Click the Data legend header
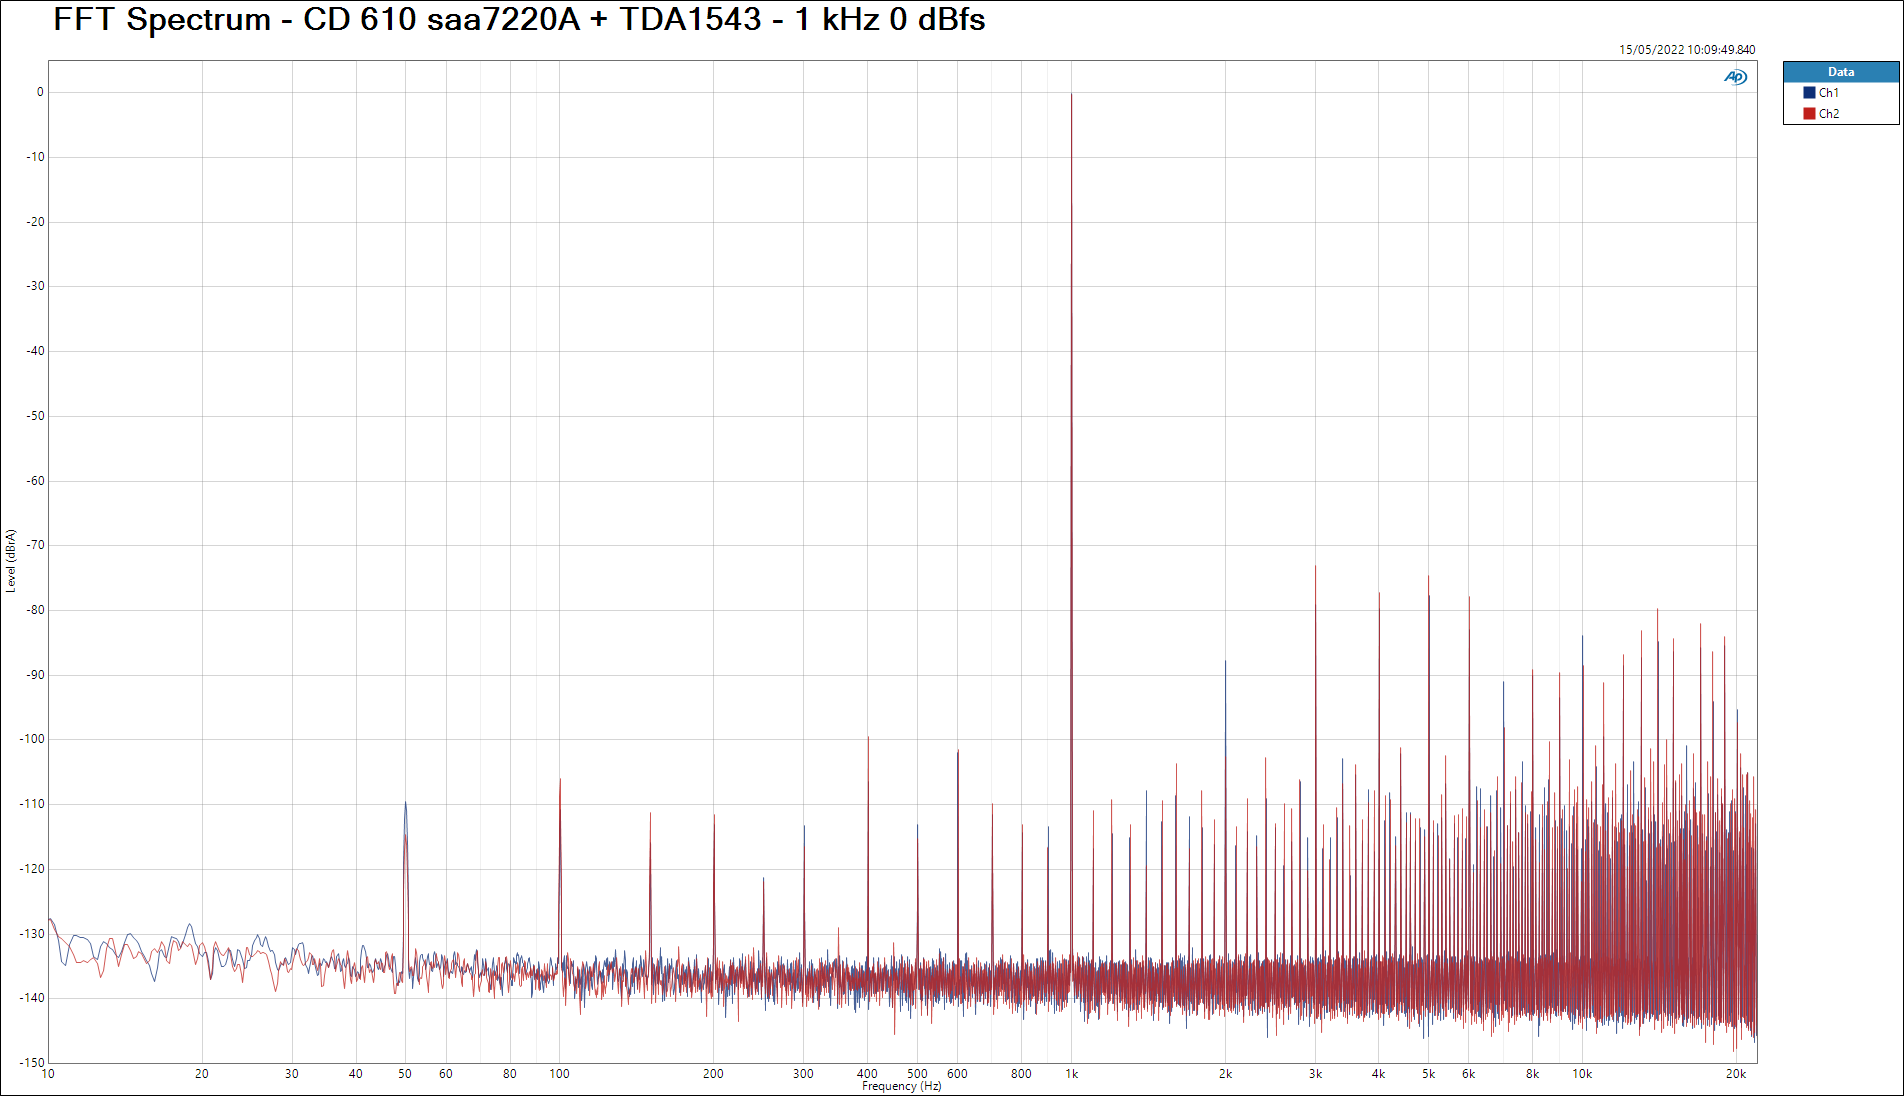 [1841, 72]
